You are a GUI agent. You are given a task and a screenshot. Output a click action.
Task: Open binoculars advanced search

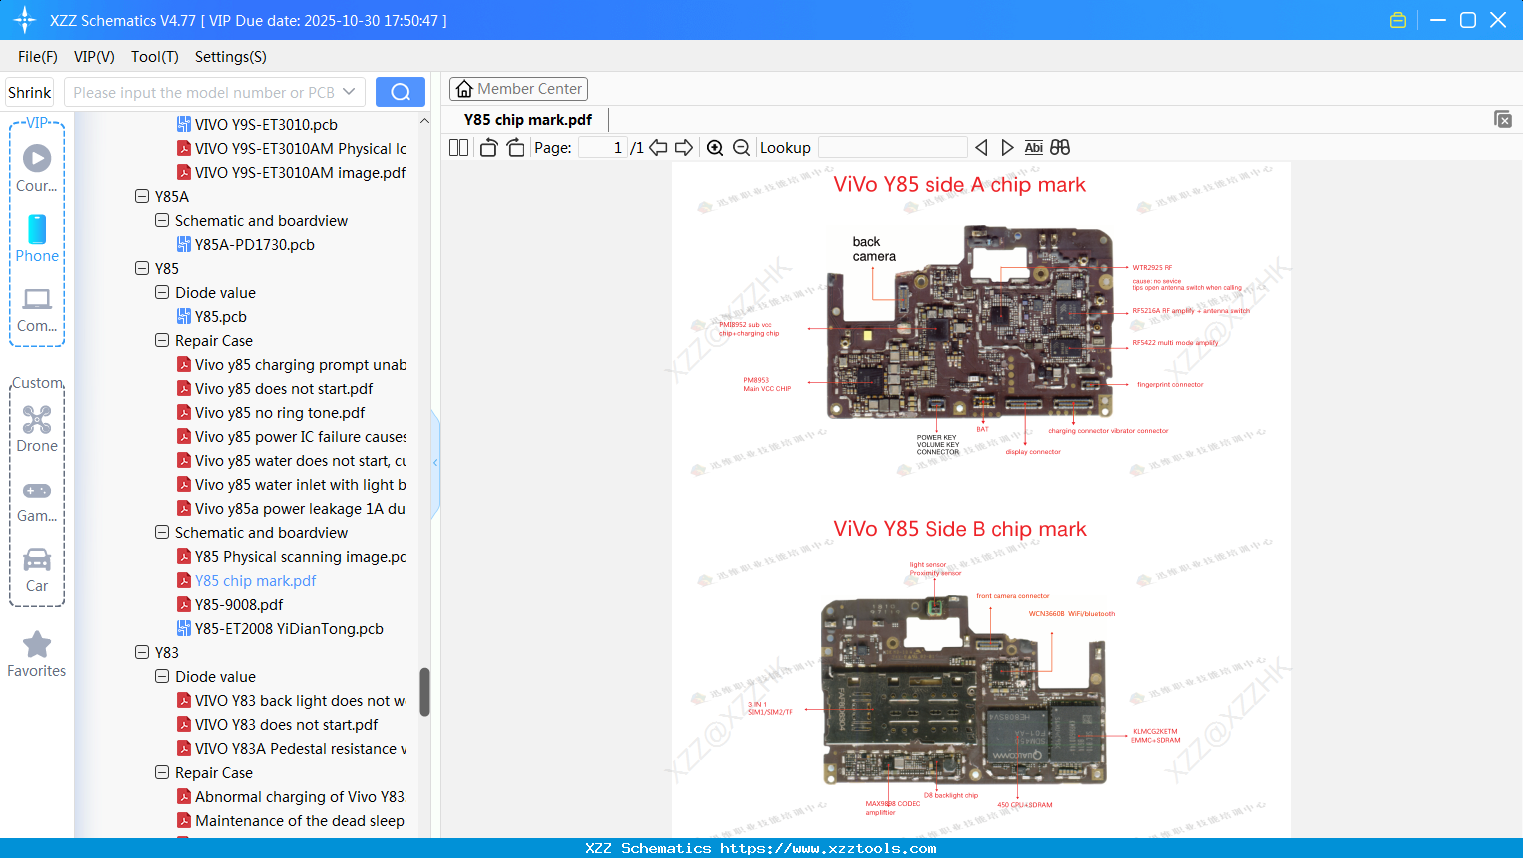click(1060, 147)
